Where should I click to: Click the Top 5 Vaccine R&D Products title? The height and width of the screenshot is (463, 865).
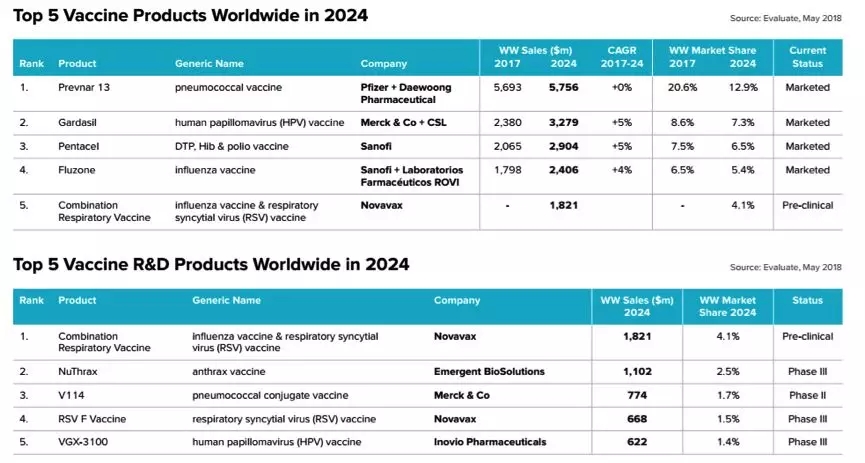tap(211, 265)
